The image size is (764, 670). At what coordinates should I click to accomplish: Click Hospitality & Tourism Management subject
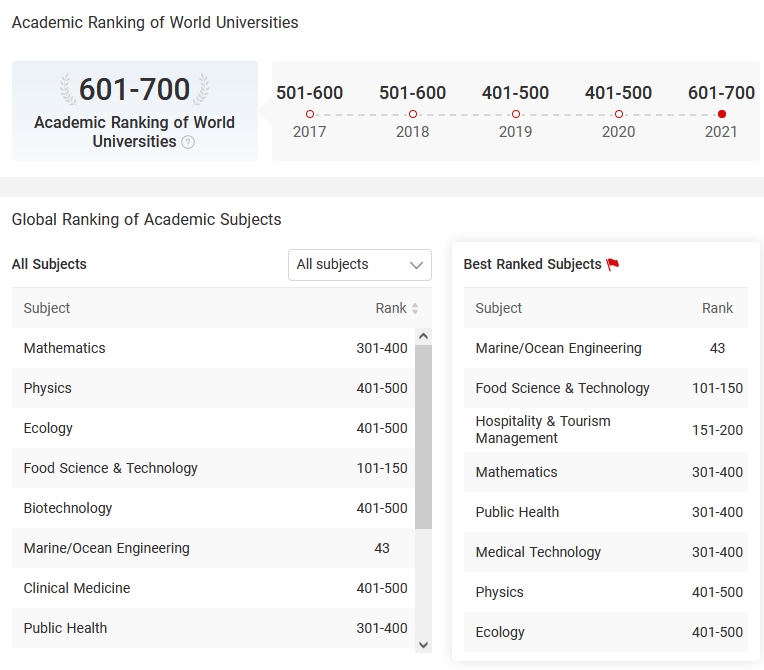coord(543,429)
